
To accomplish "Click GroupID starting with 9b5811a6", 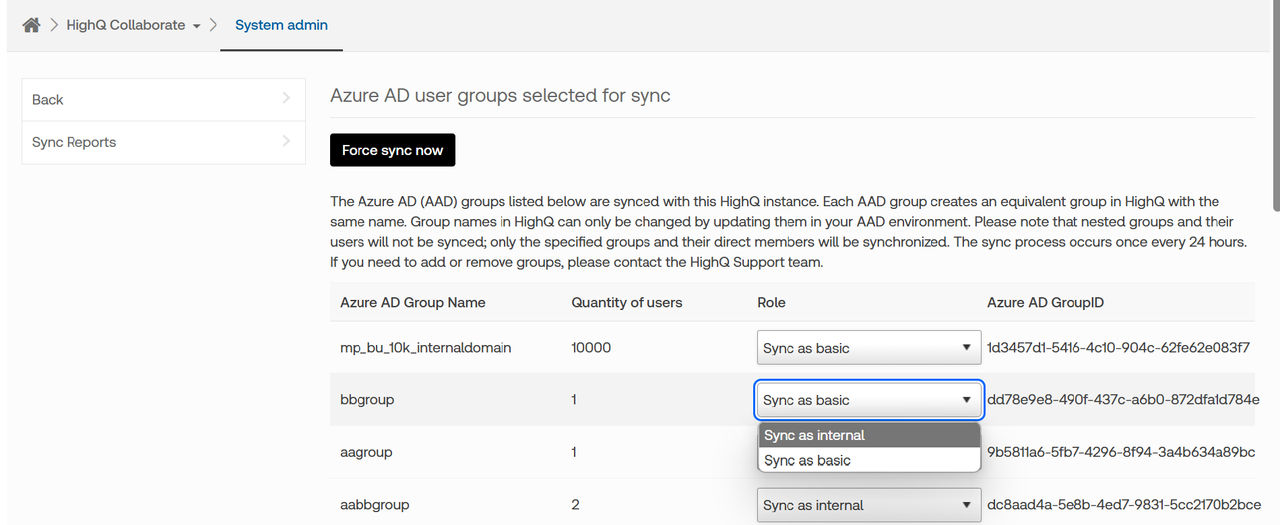I will (x=1121, y=452).
